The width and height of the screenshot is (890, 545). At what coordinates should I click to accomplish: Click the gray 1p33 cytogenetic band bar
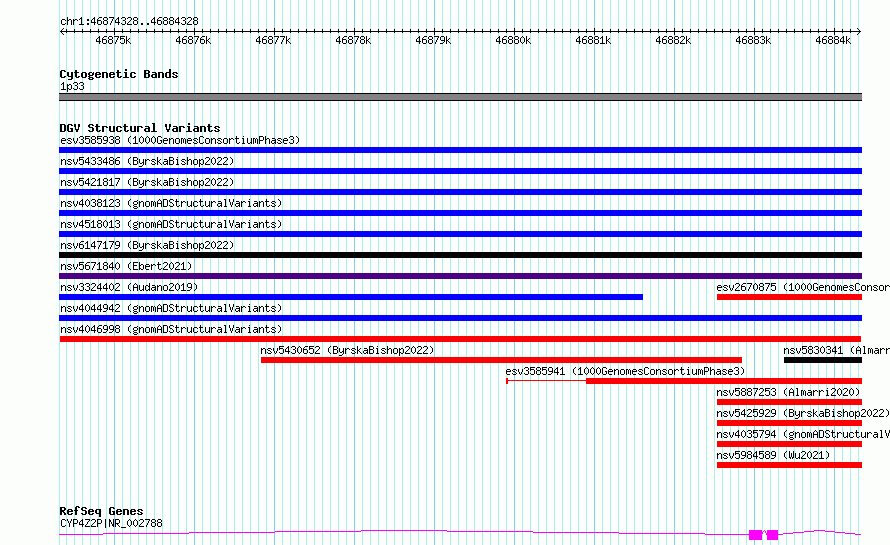[x=460, y=98]
